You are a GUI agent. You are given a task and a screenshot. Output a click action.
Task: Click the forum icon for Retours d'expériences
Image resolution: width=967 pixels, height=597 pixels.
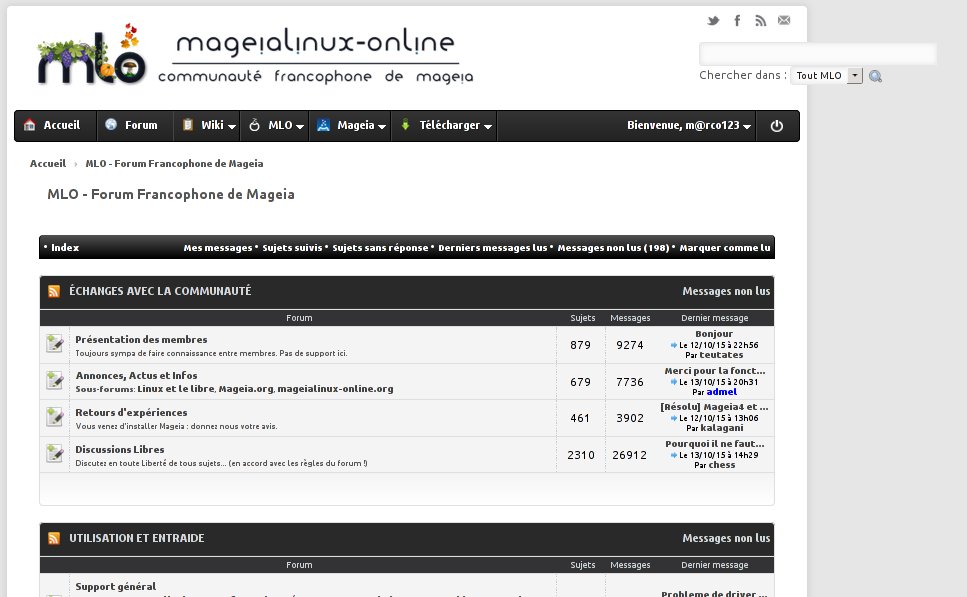point(54,417)
